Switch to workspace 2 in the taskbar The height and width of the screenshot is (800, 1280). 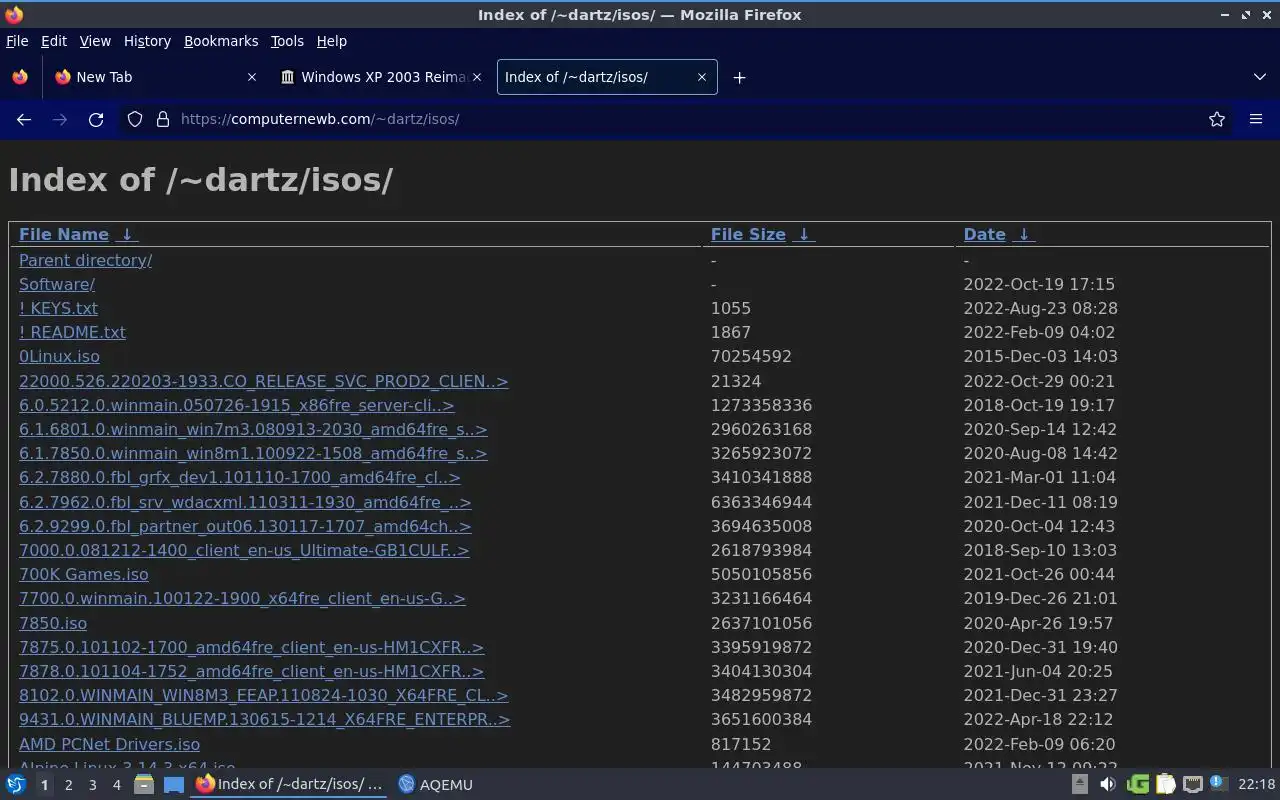pyautogui.click(x=68, y=785)
